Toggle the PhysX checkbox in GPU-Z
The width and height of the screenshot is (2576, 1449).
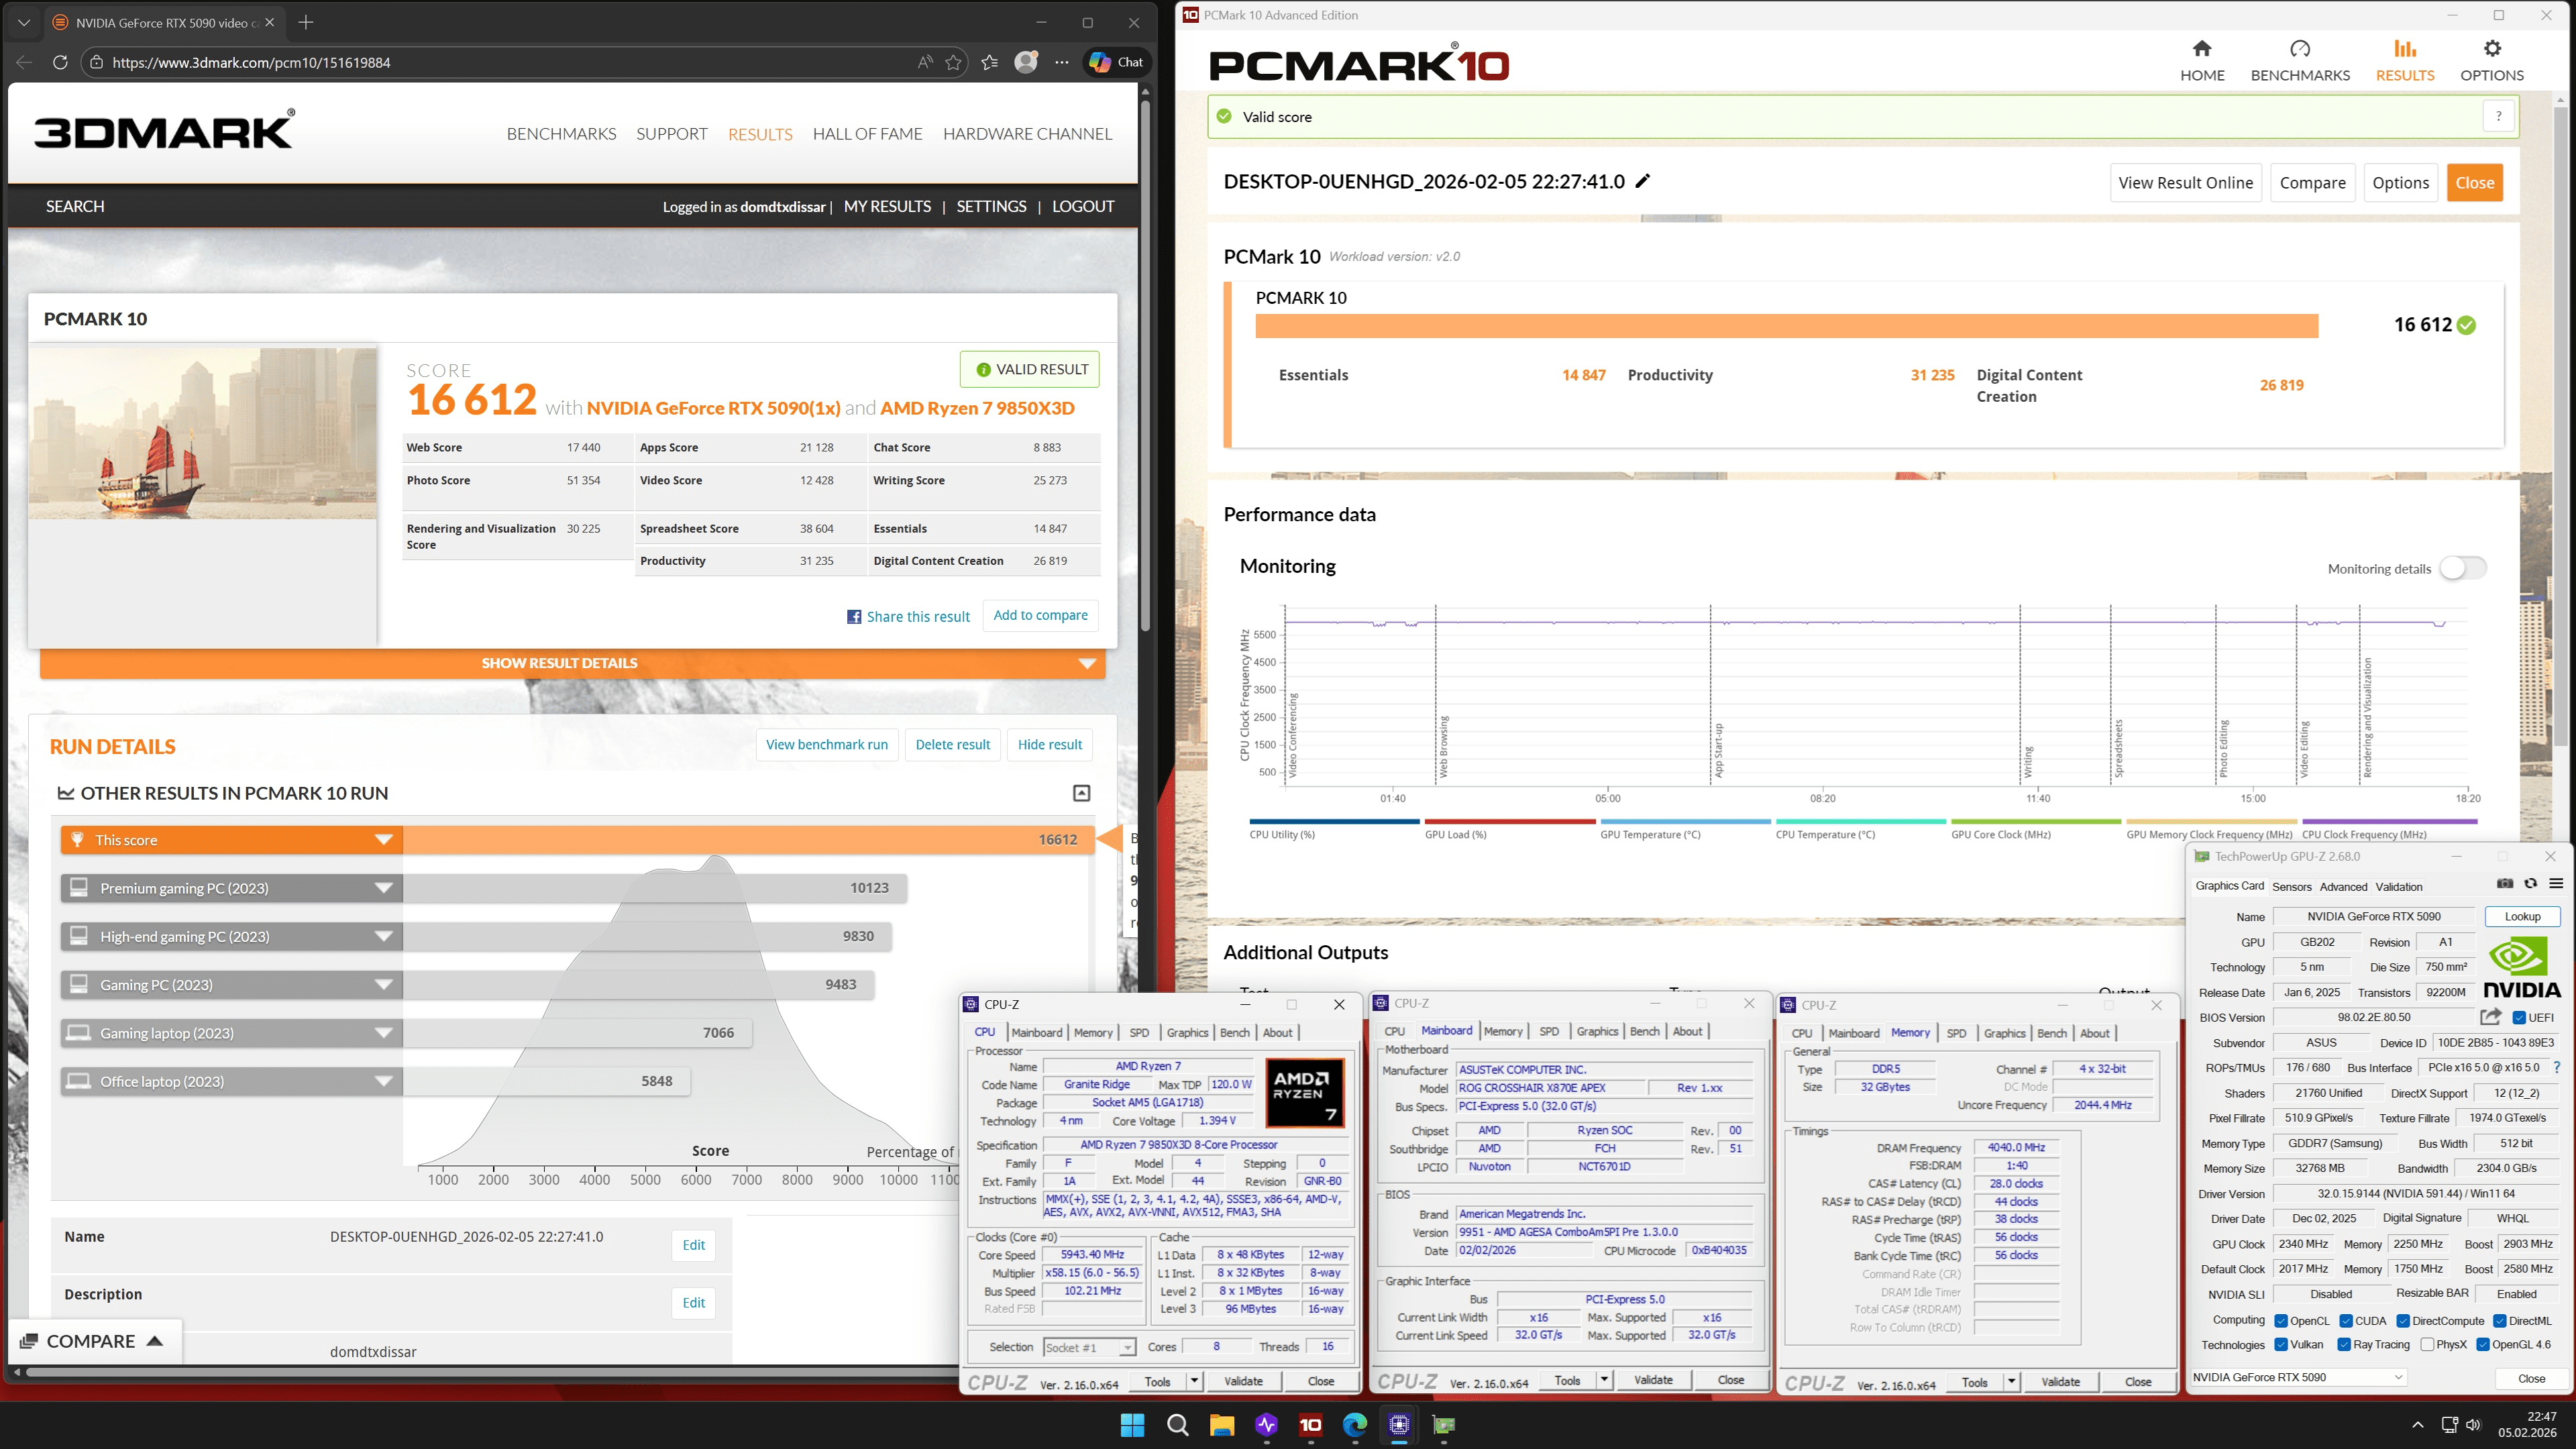click(2427, 1345)
